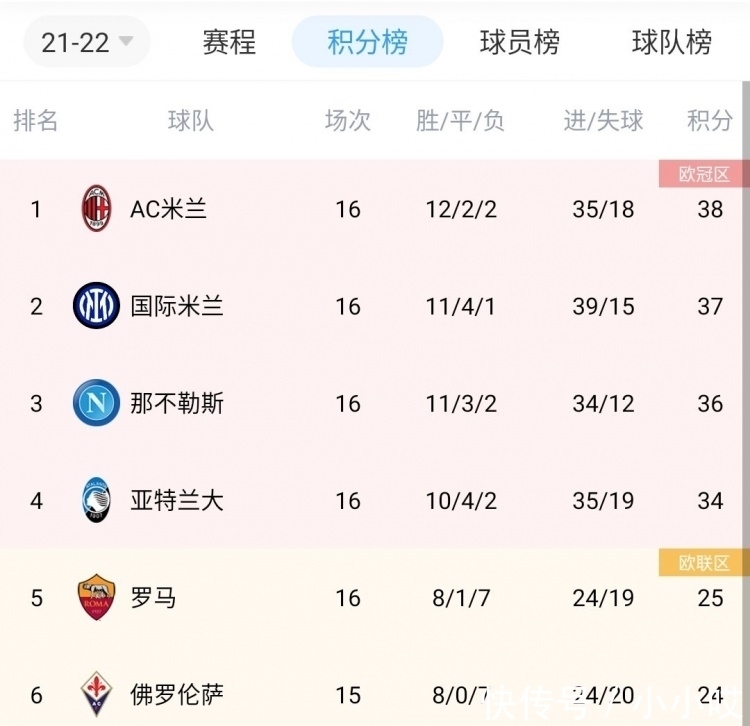Viewport: 750px width, 726px height.
Task: Select the 亚特兰大 team name
Action: 177,500
